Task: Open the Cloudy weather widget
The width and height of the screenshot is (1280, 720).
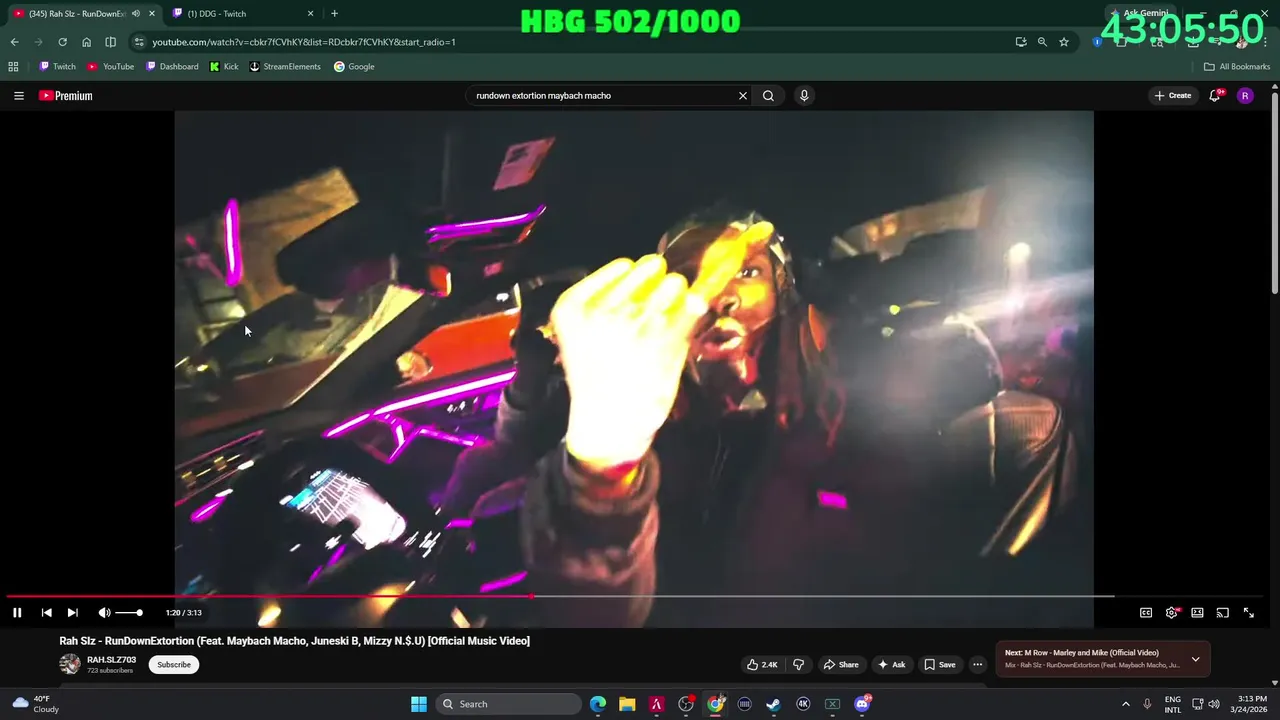Action: (34, 704)
